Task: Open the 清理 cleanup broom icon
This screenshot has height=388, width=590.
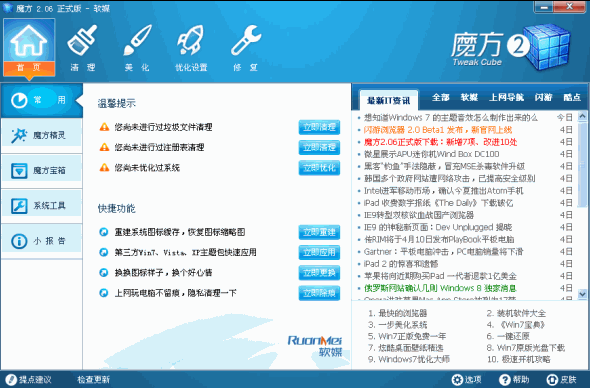Action: point(82,40)
